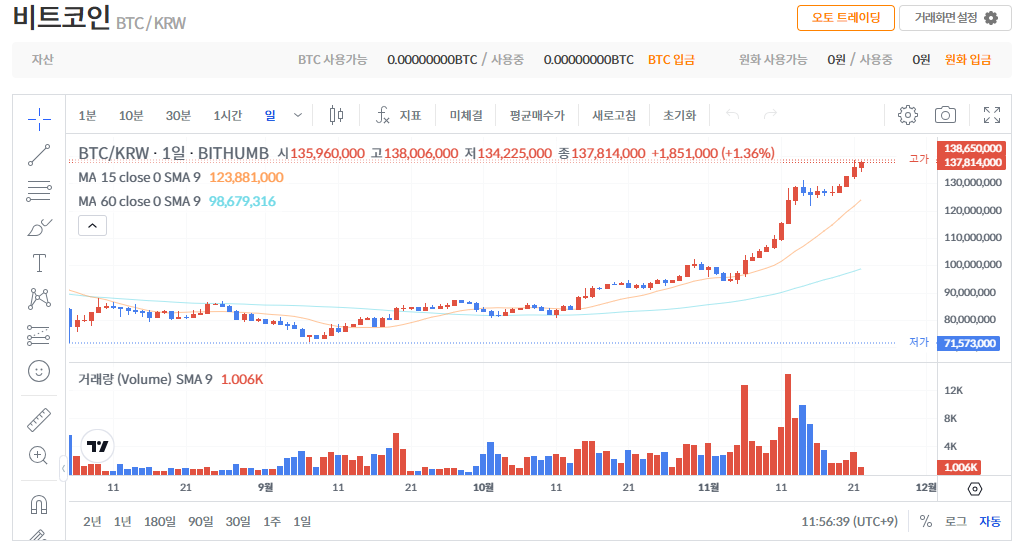Click the 138,650,000 high price label
1030x553 pixels.
(x=972, y=148)
